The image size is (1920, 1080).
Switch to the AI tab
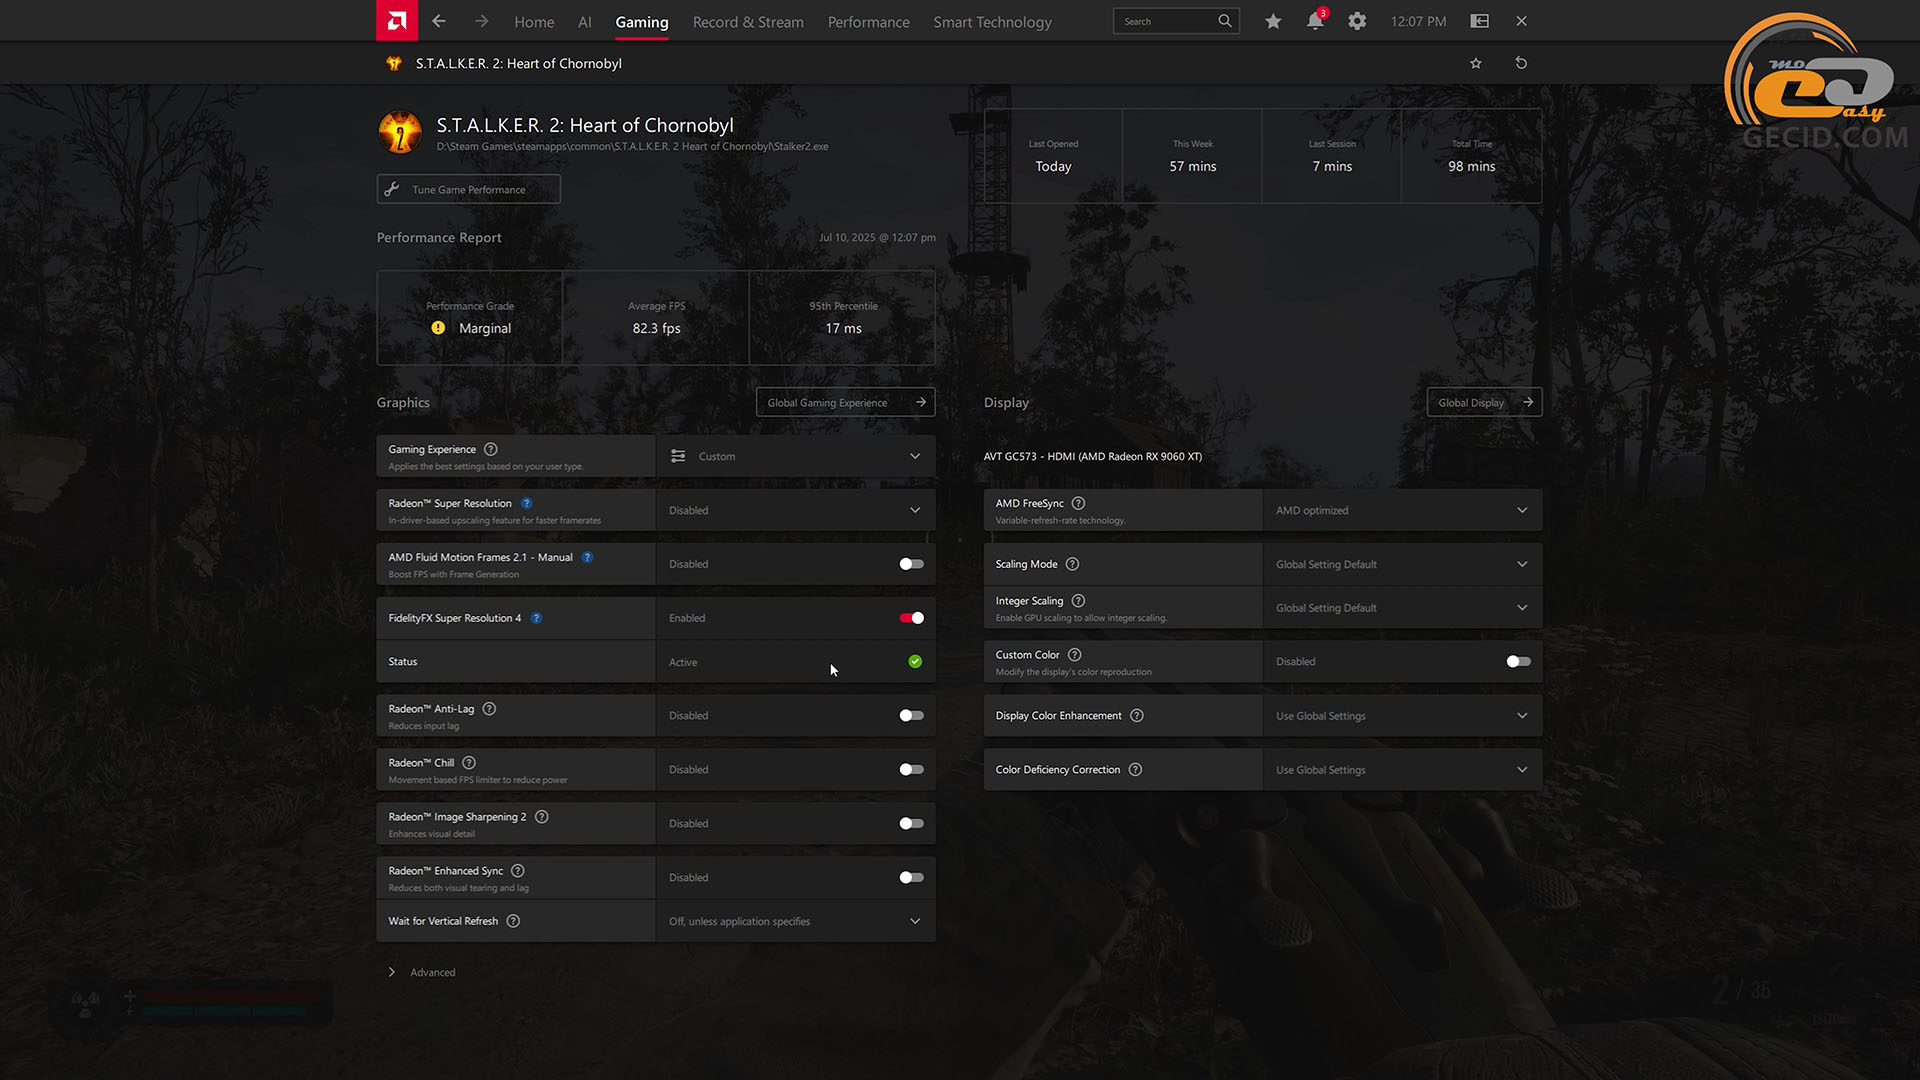coord(585,22)
